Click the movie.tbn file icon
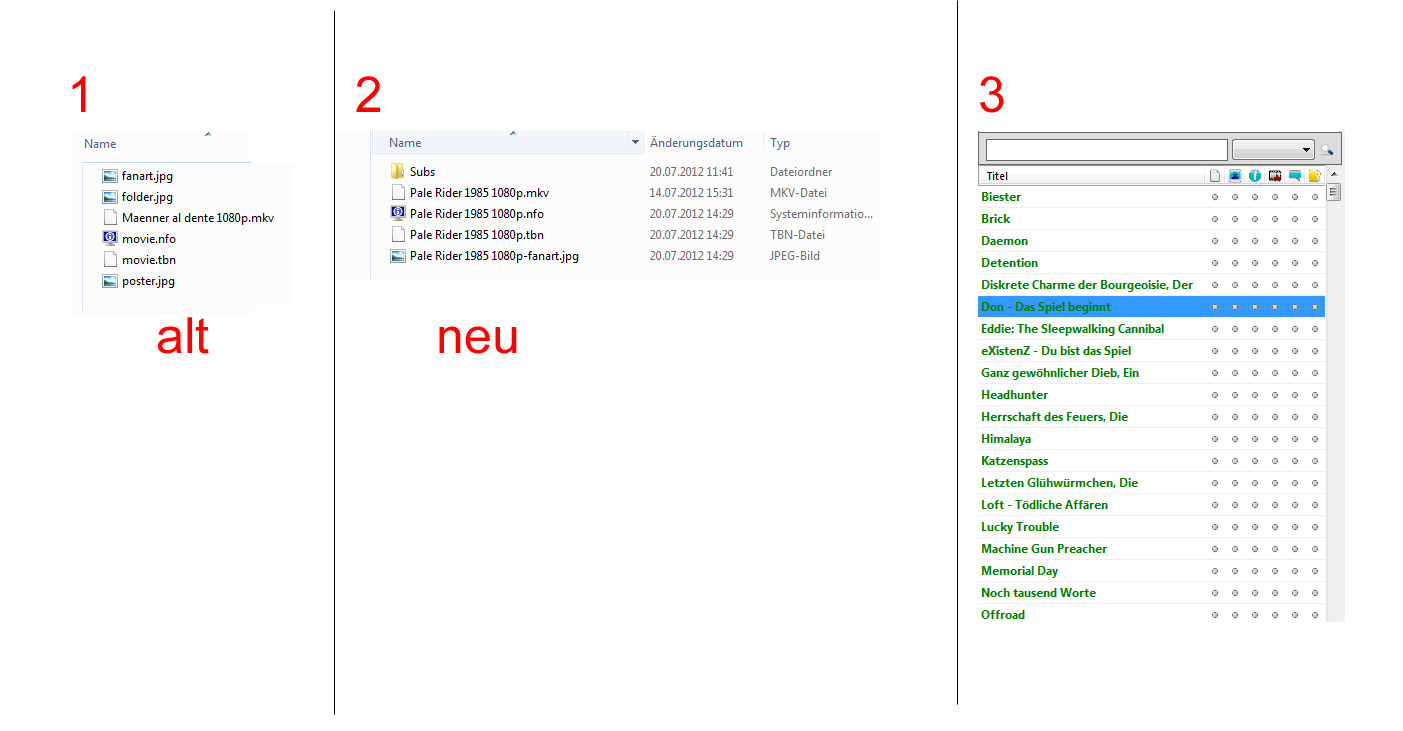The image size is (1403, 731). point(110,259)
